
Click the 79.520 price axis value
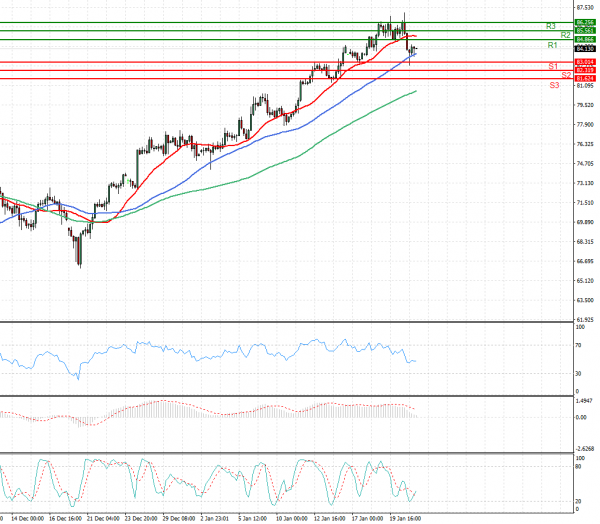pyautogui.click(x=585, y=105)
